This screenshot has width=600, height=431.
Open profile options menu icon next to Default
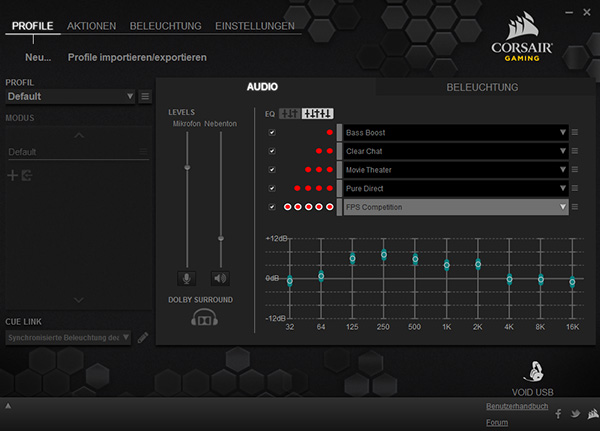[145, 96]
